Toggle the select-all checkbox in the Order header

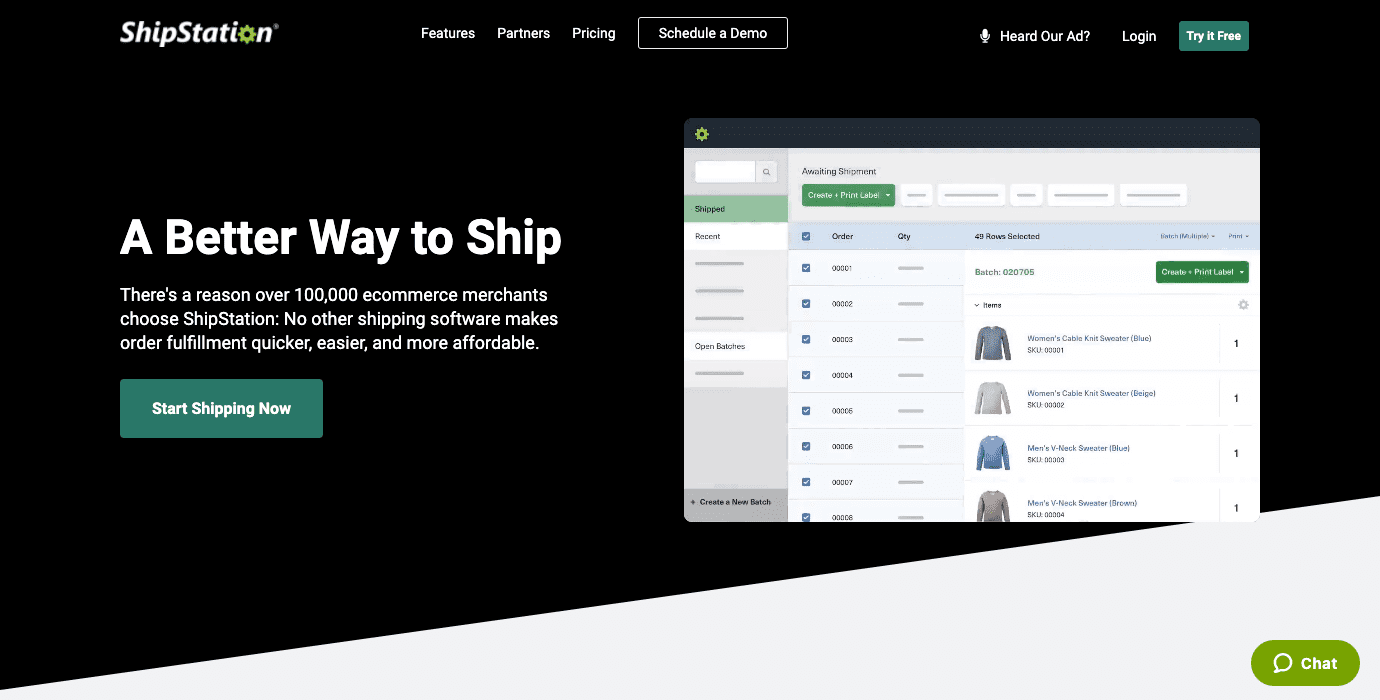[806, 236]
